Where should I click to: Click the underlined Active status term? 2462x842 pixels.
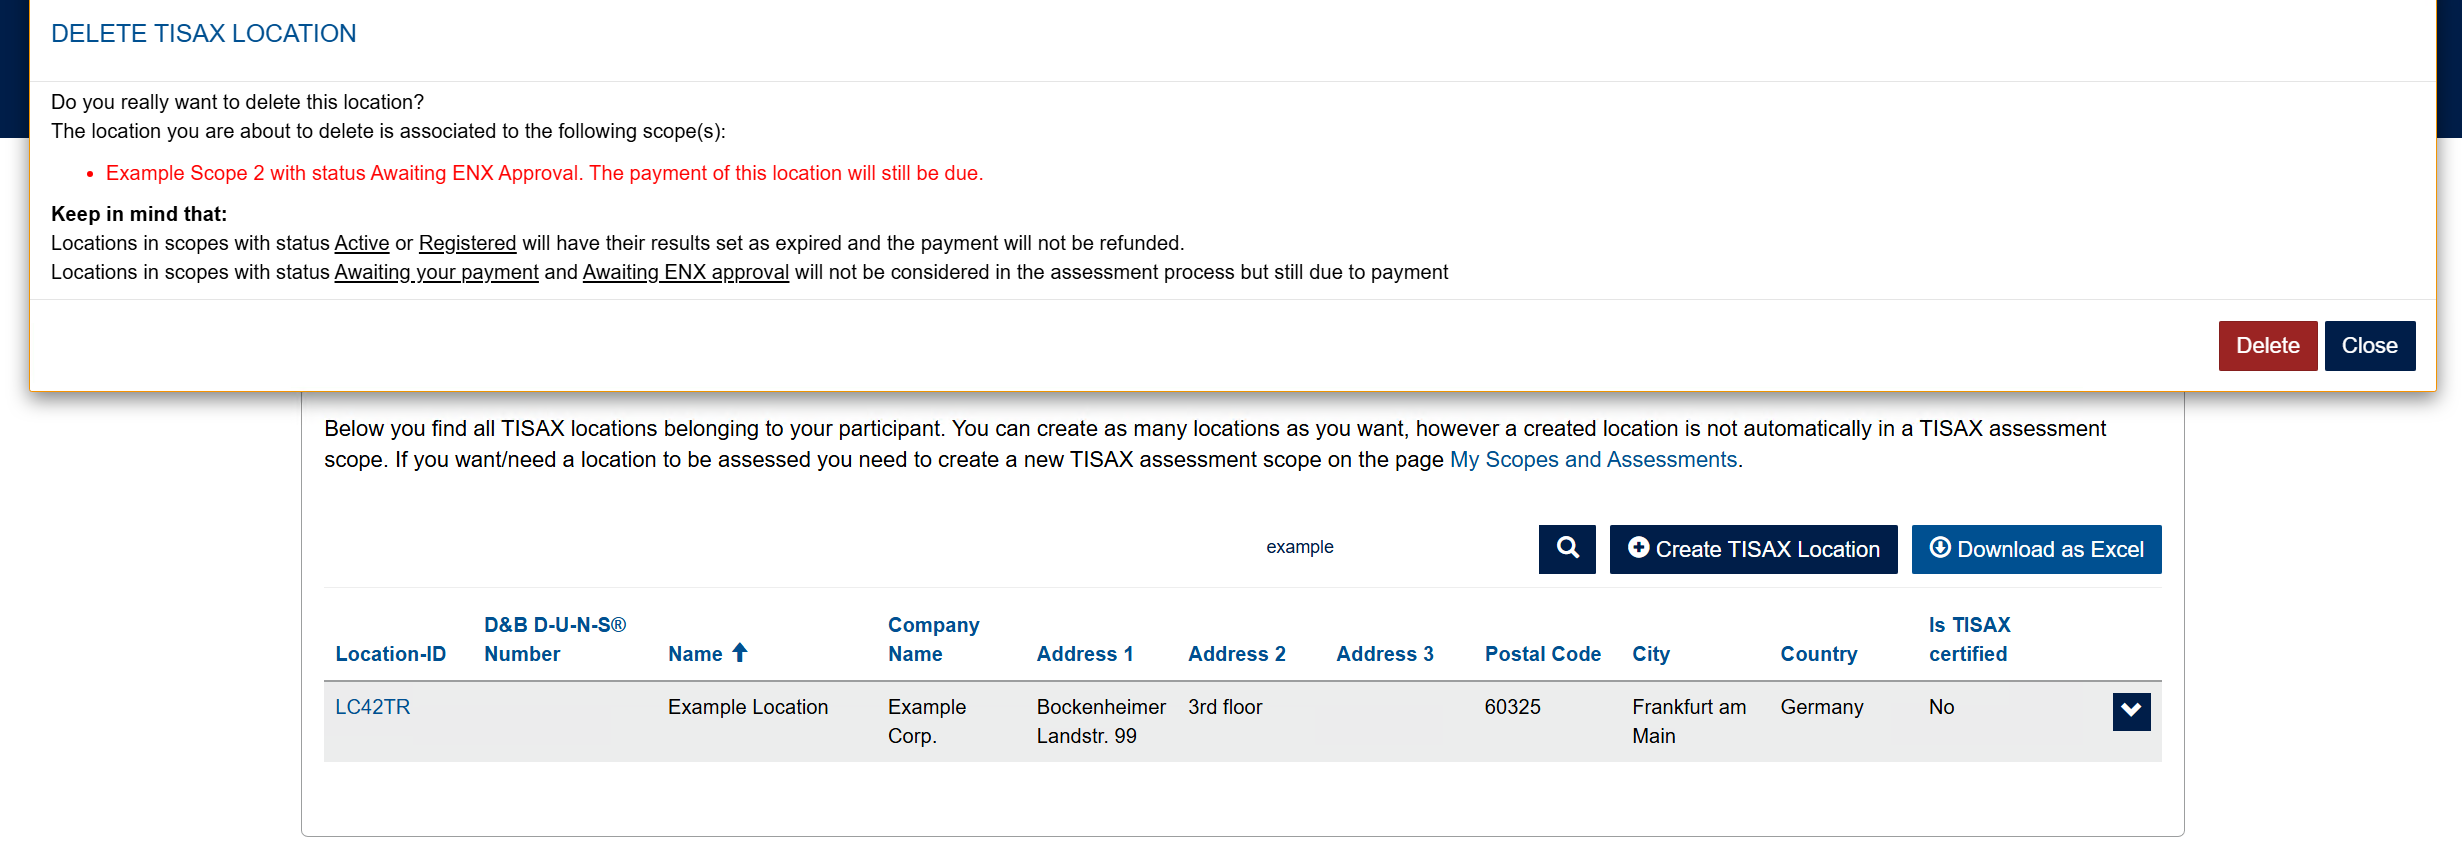(361, 243)
